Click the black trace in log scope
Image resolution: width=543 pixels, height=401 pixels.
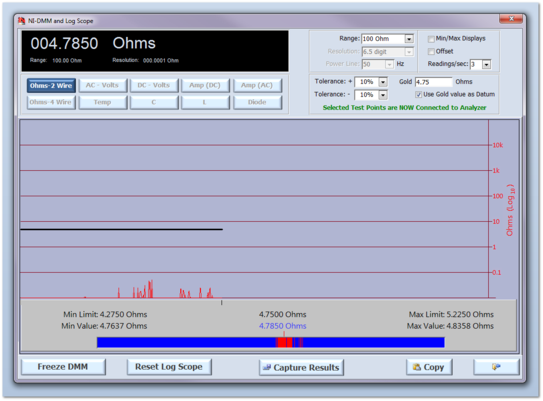(122, 229)
